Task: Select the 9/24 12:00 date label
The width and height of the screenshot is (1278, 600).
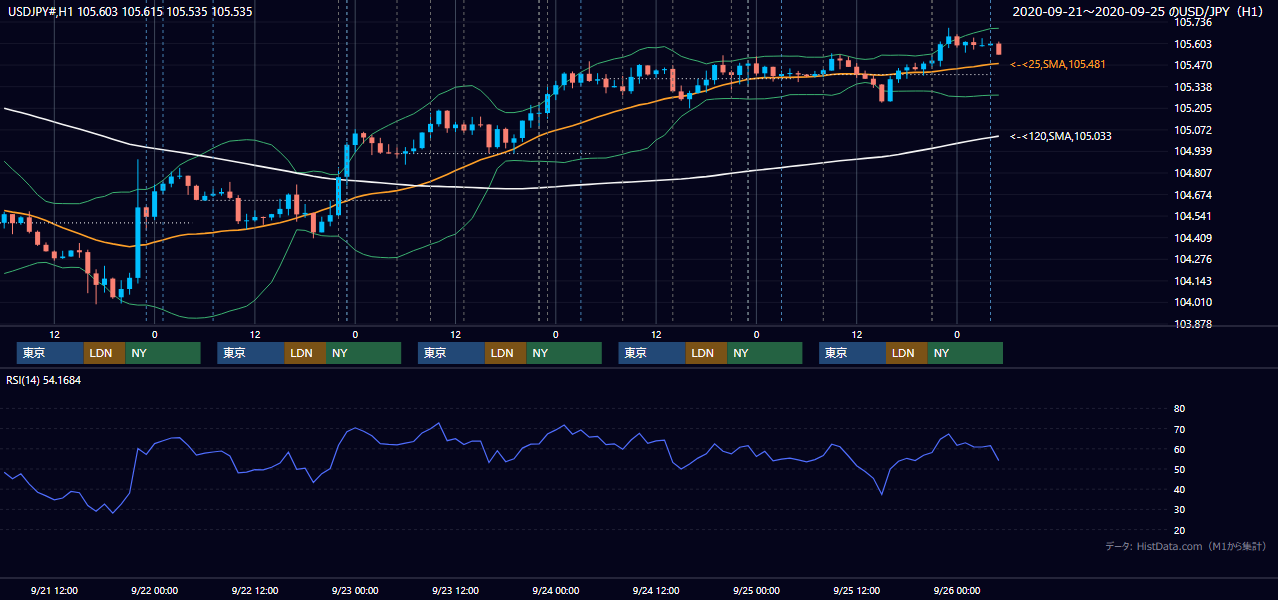Action: coord(655,590)
